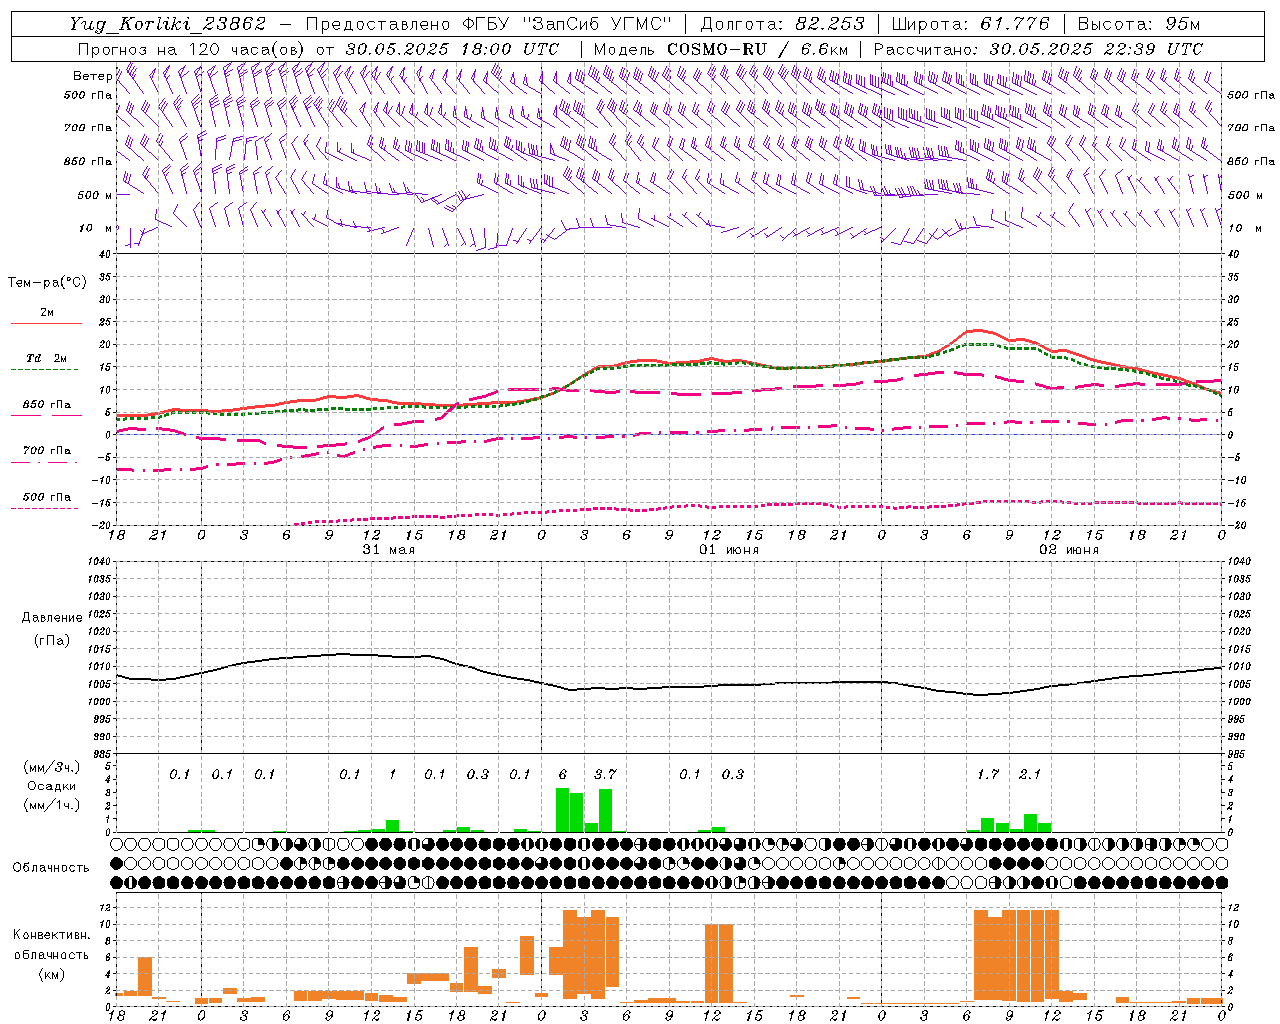1280x1024 pixels.
Task: Click the 1.7 precipitation value
Action: coord(987,774)
